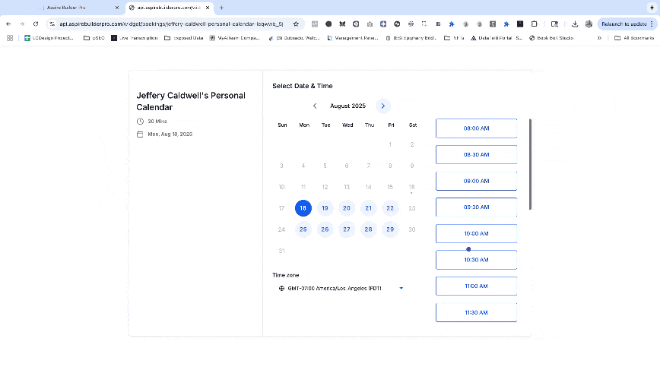
Task: Select August 27 date
Action: pyautogui.click(x=346, y=229)
